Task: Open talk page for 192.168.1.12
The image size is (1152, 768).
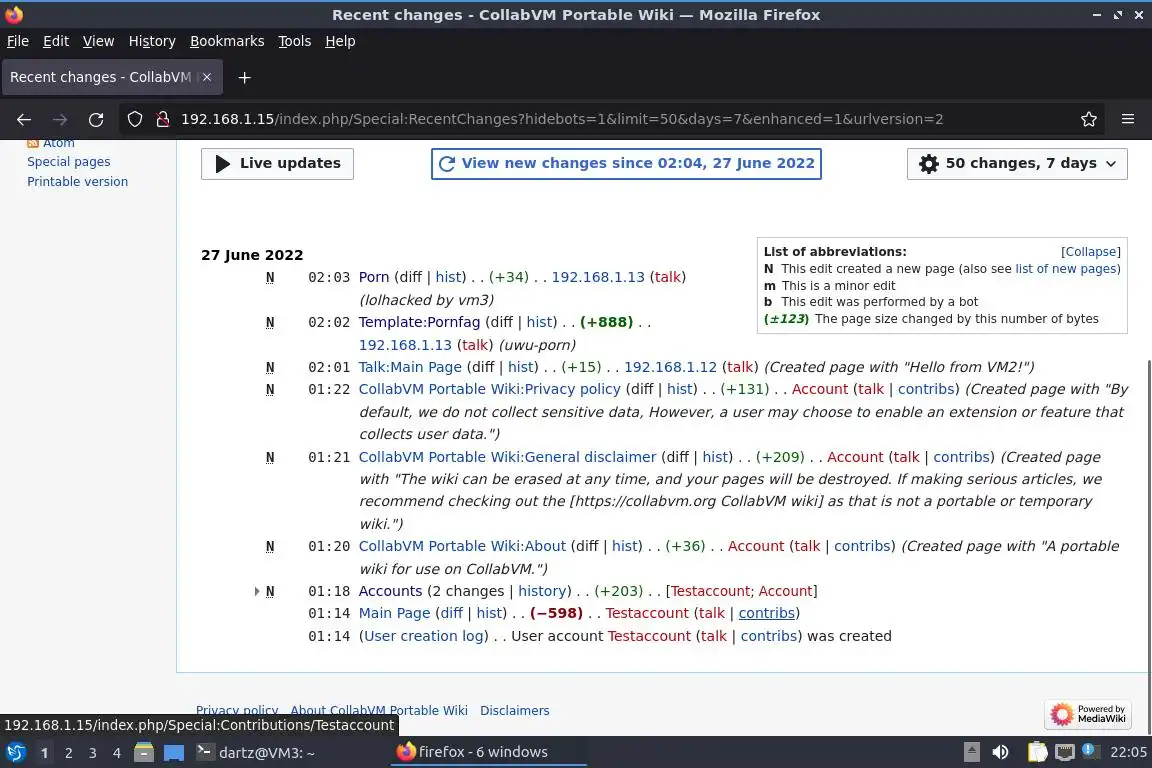Action: (x=740, y=367)
